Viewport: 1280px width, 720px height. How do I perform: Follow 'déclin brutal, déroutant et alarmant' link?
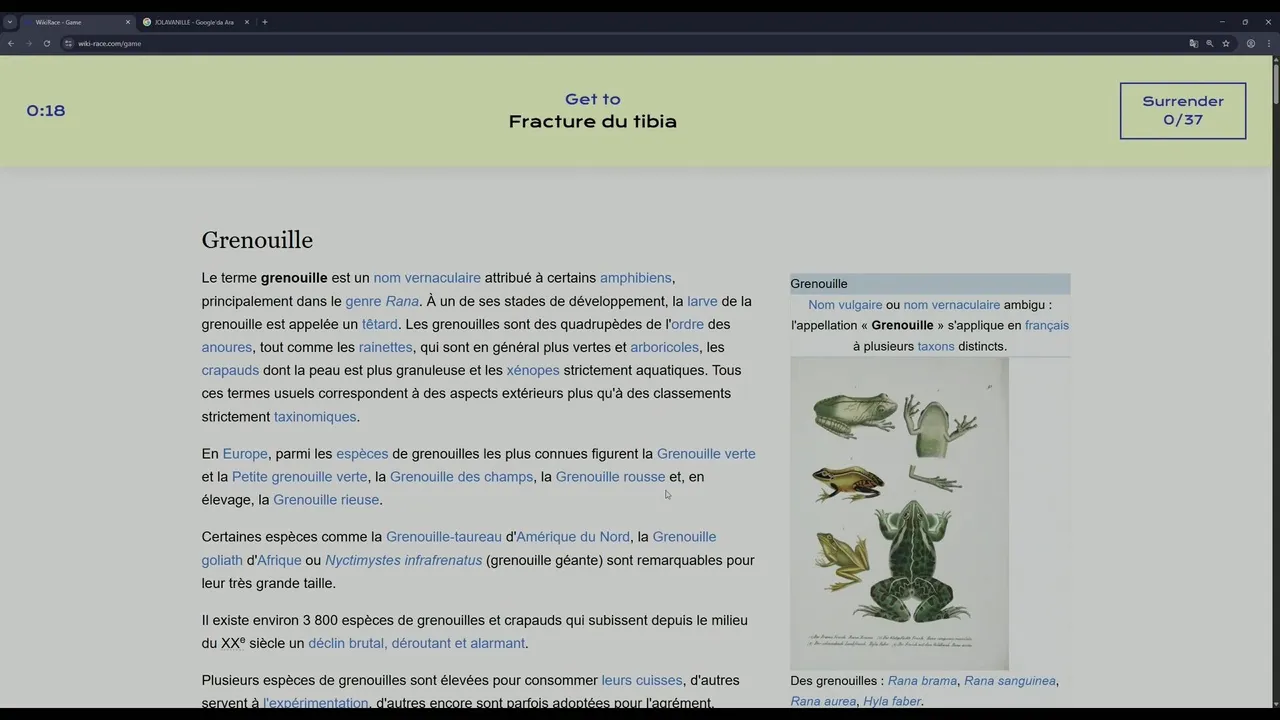(416, 644)
